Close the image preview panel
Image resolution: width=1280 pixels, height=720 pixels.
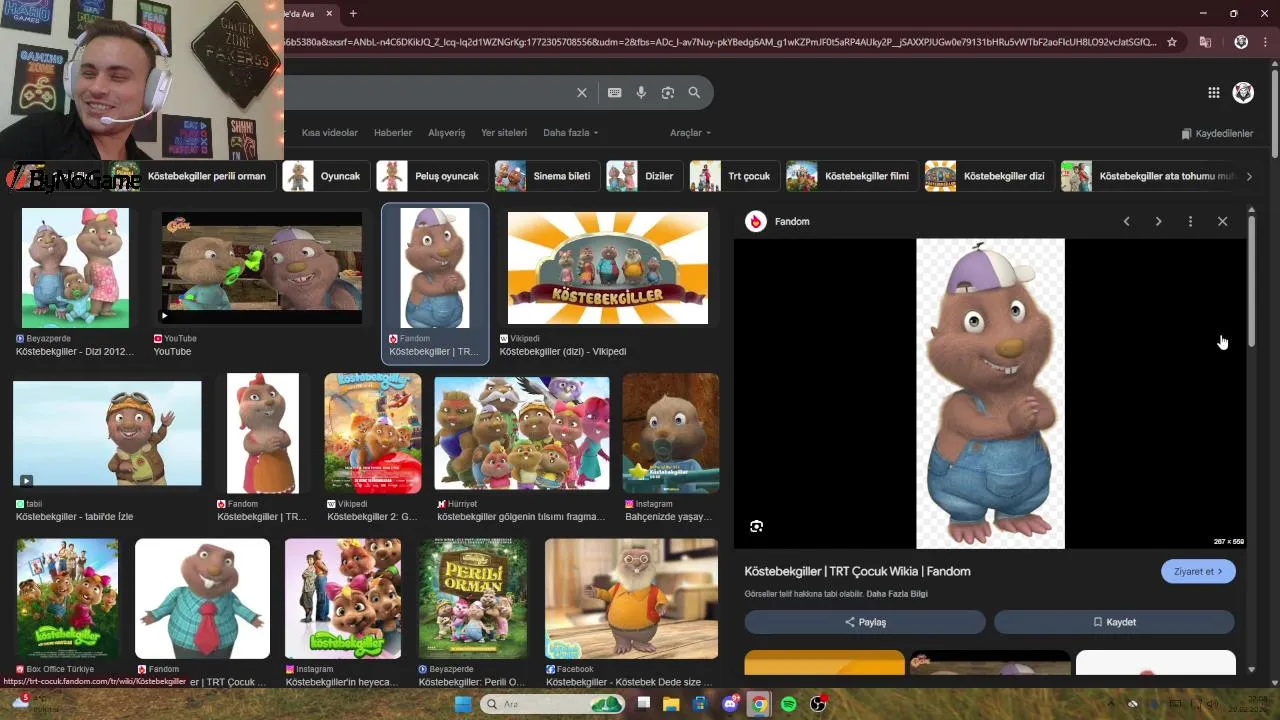coord(1222,221)
